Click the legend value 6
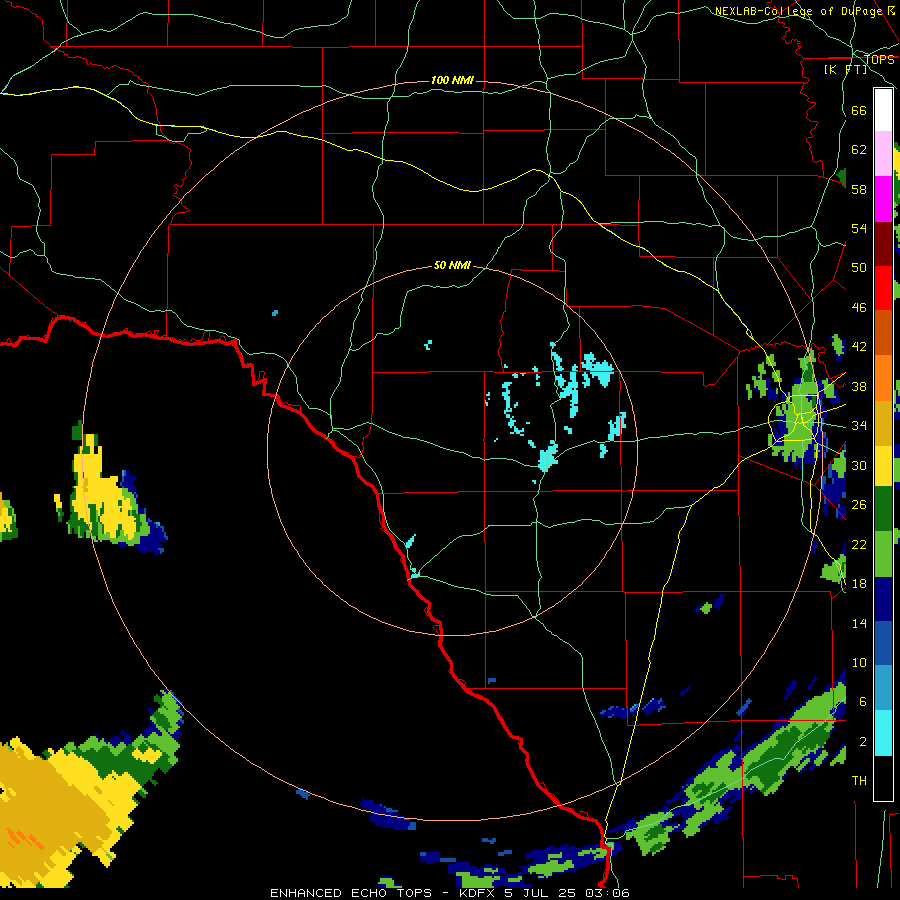 (862, 702)
